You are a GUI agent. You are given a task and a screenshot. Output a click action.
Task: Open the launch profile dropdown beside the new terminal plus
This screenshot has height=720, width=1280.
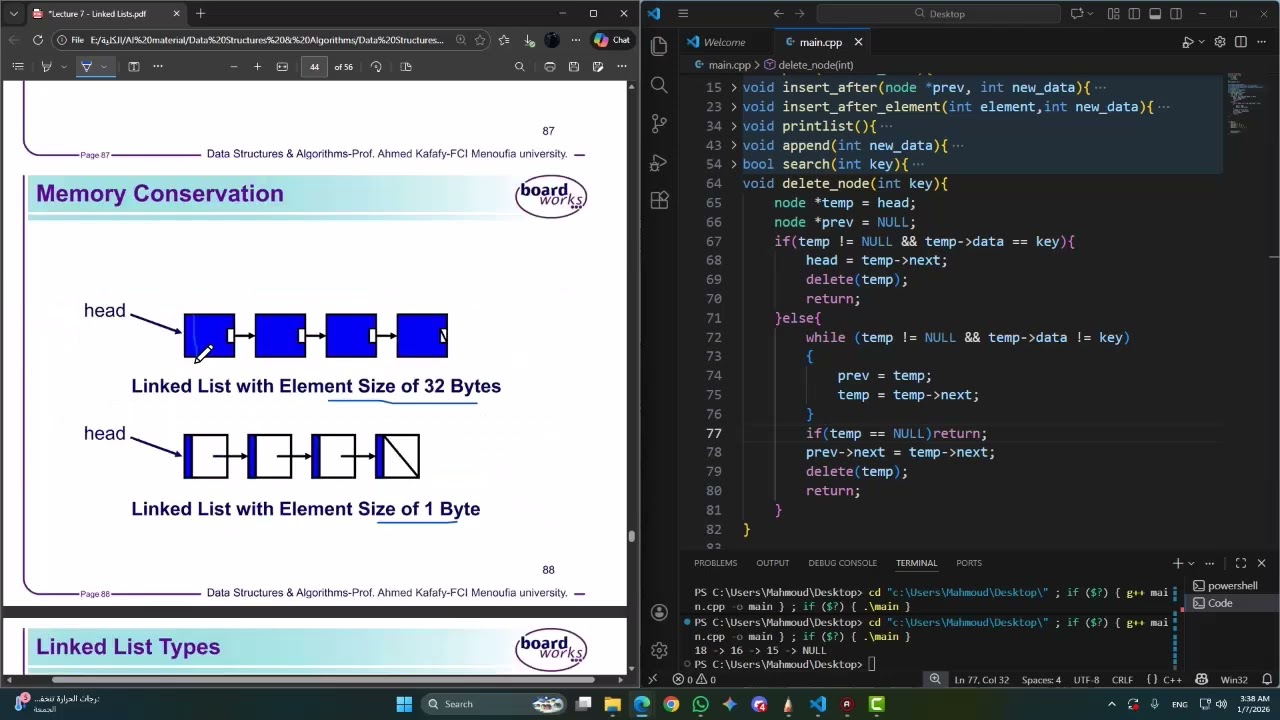pos(1191,564)
